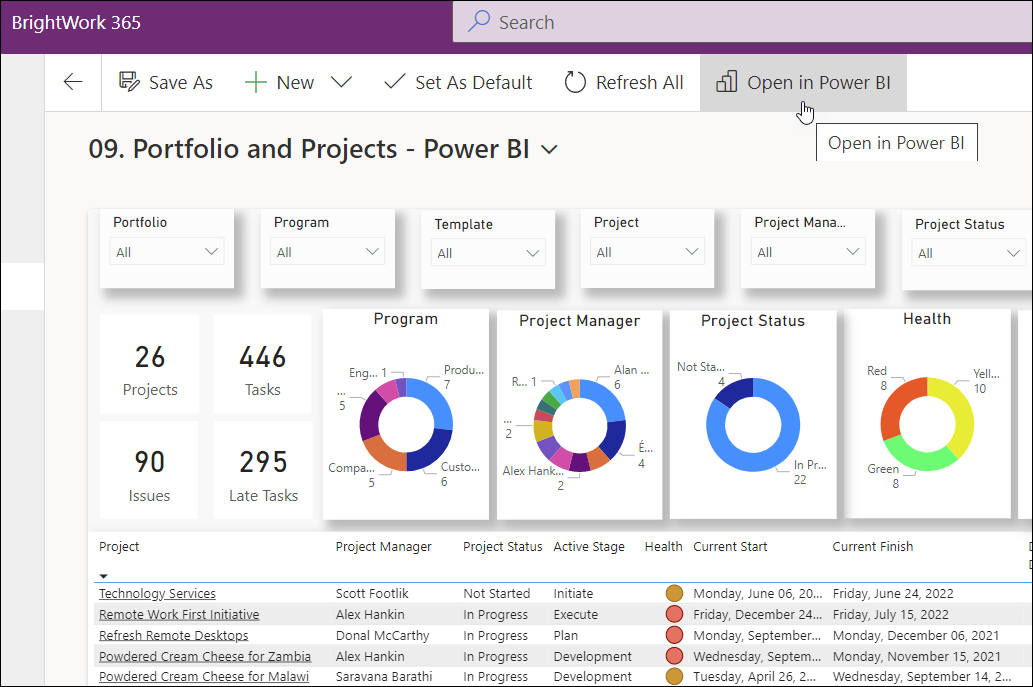
Task: Open the Program filter dropdown
Action: [327, 252]
